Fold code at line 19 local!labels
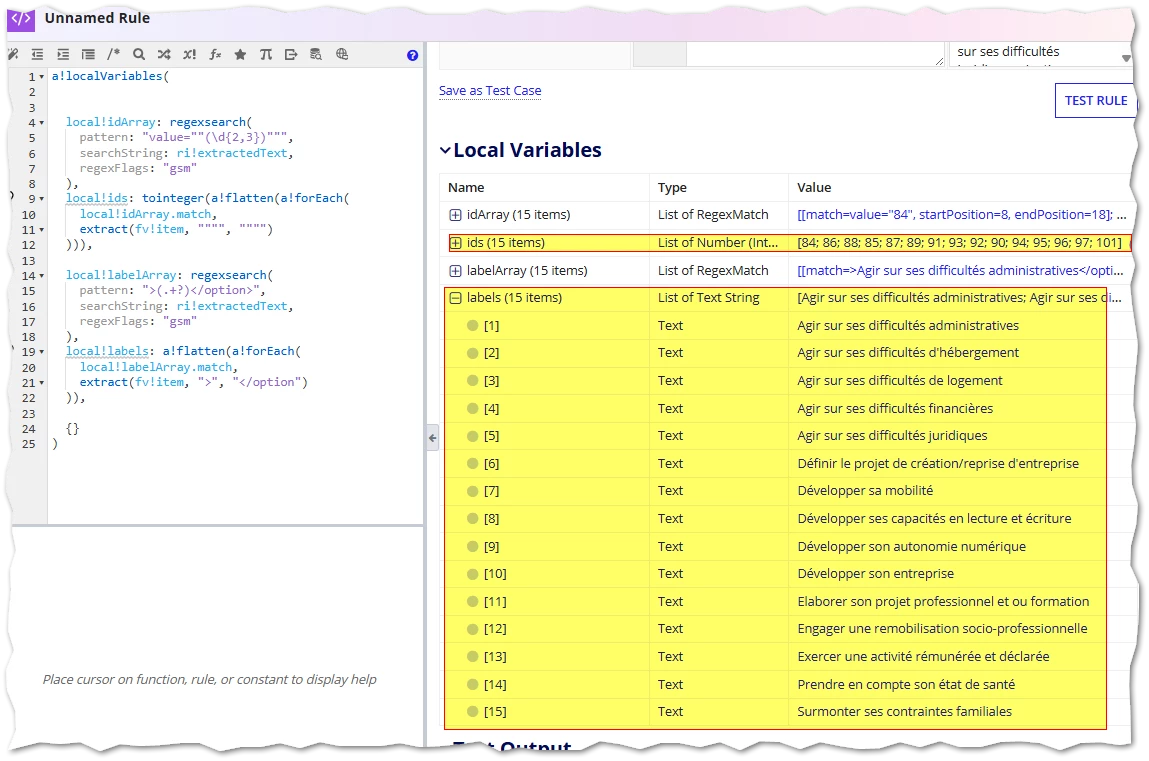This screenshot has height=761, width=1149. (42, 352)
